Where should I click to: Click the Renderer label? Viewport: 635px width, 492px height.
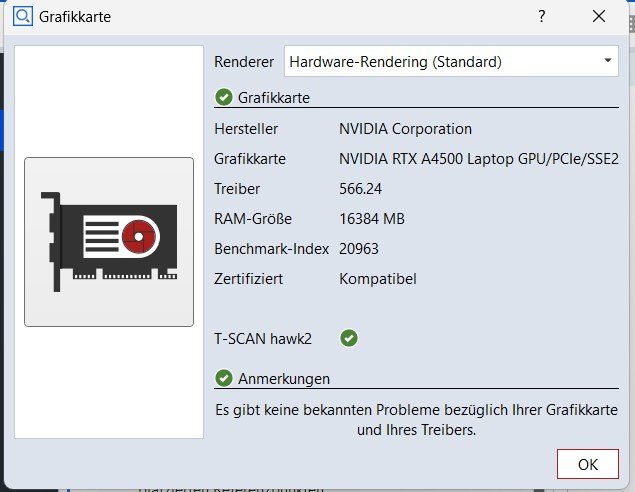tap(244, 62)
